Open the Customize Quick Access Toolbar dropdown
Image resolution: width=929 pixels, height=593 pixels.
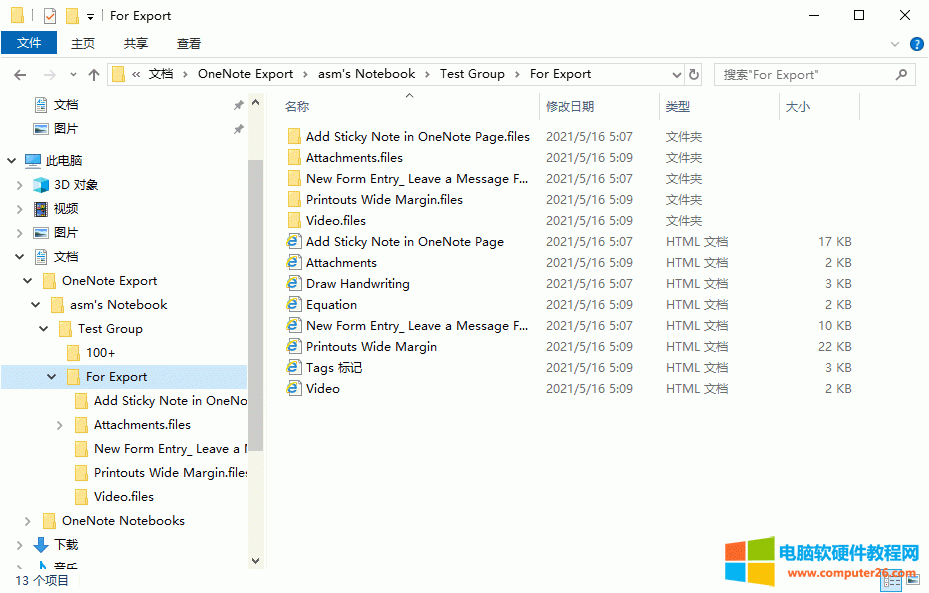pyautogui.click(x=89, y=15)
